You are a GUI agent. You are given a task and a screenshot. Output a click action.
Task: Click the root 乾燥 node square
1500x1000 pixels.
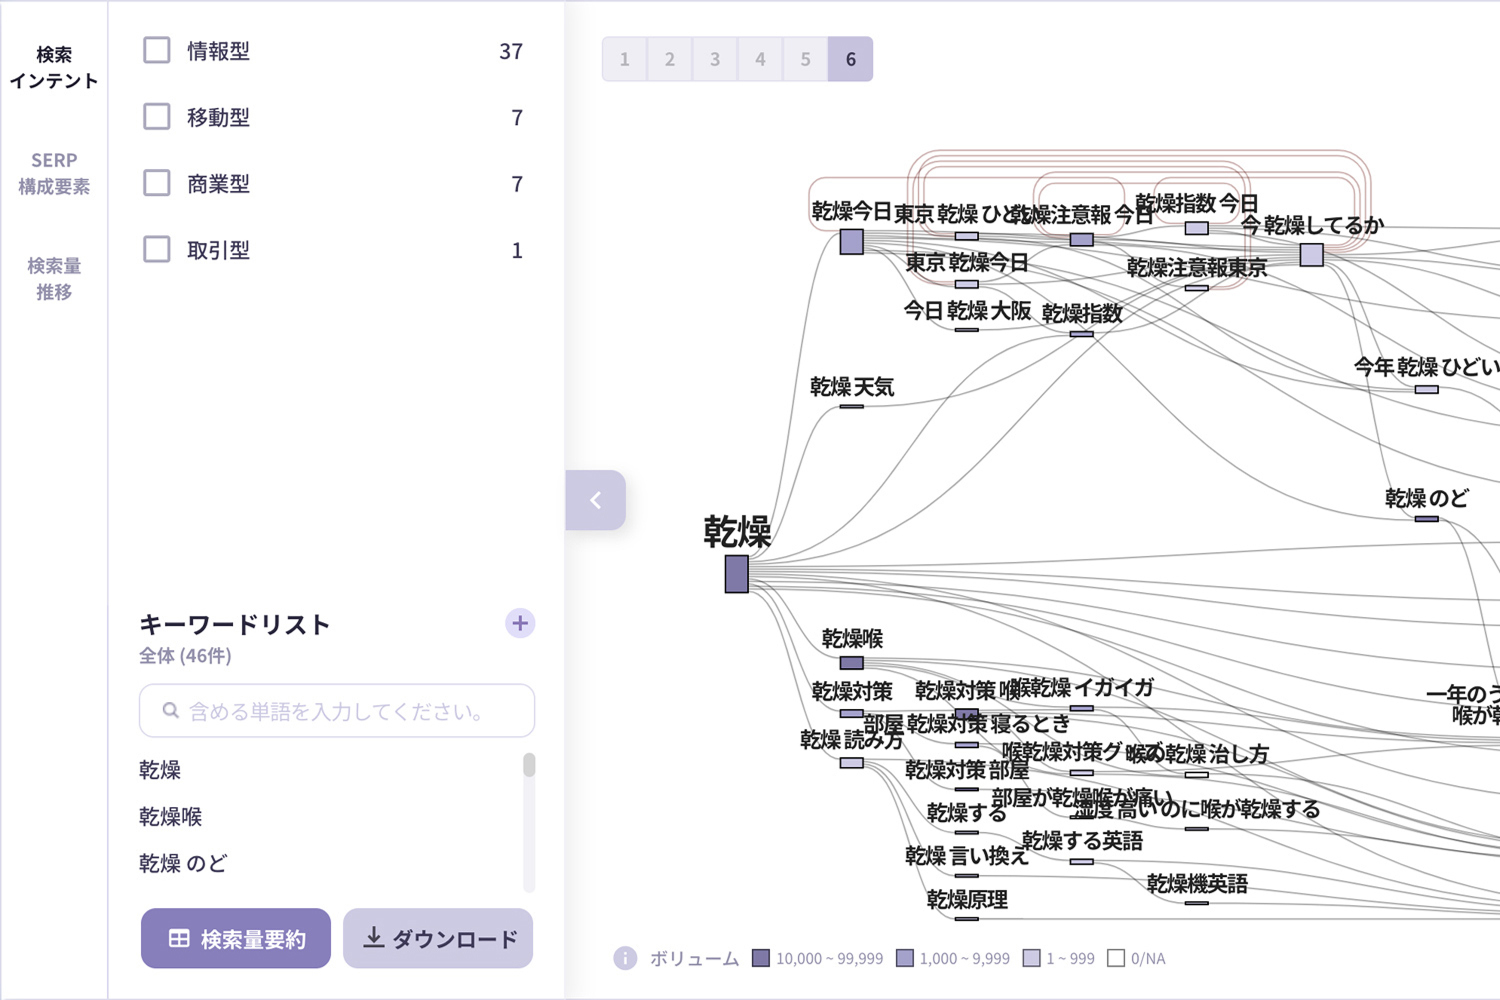click(x=737, y=574)
